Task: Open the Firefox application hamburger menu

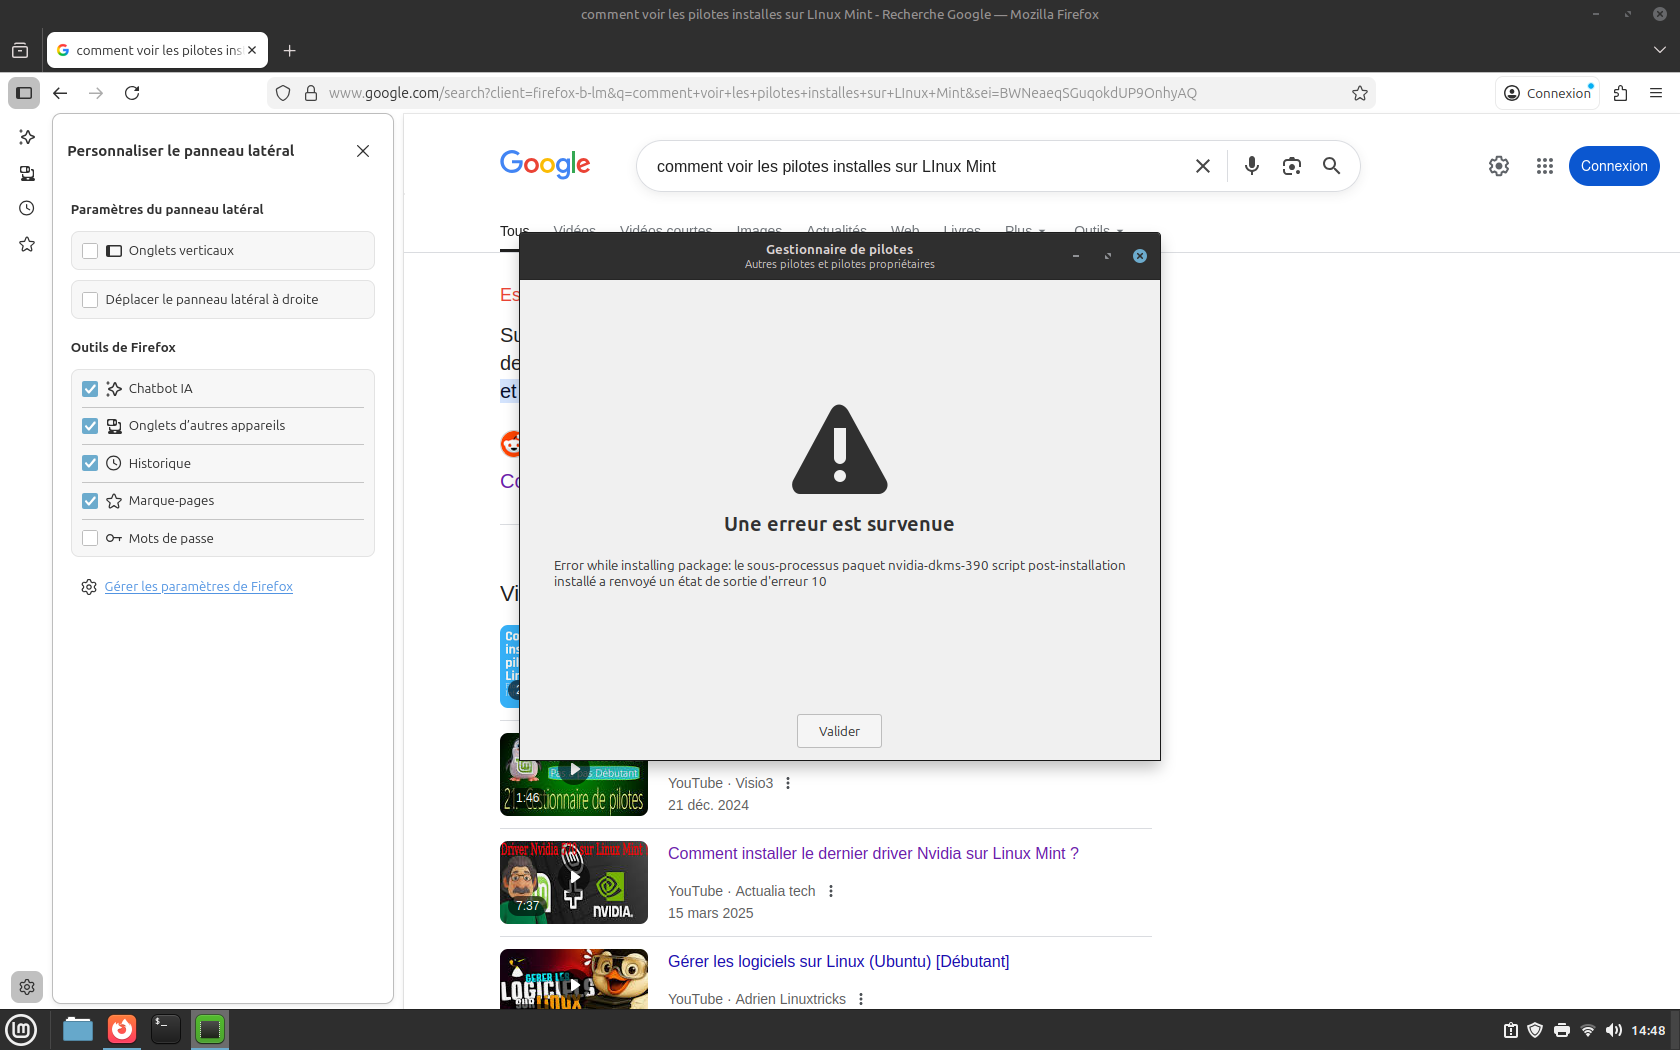Action: [1656, 93]
